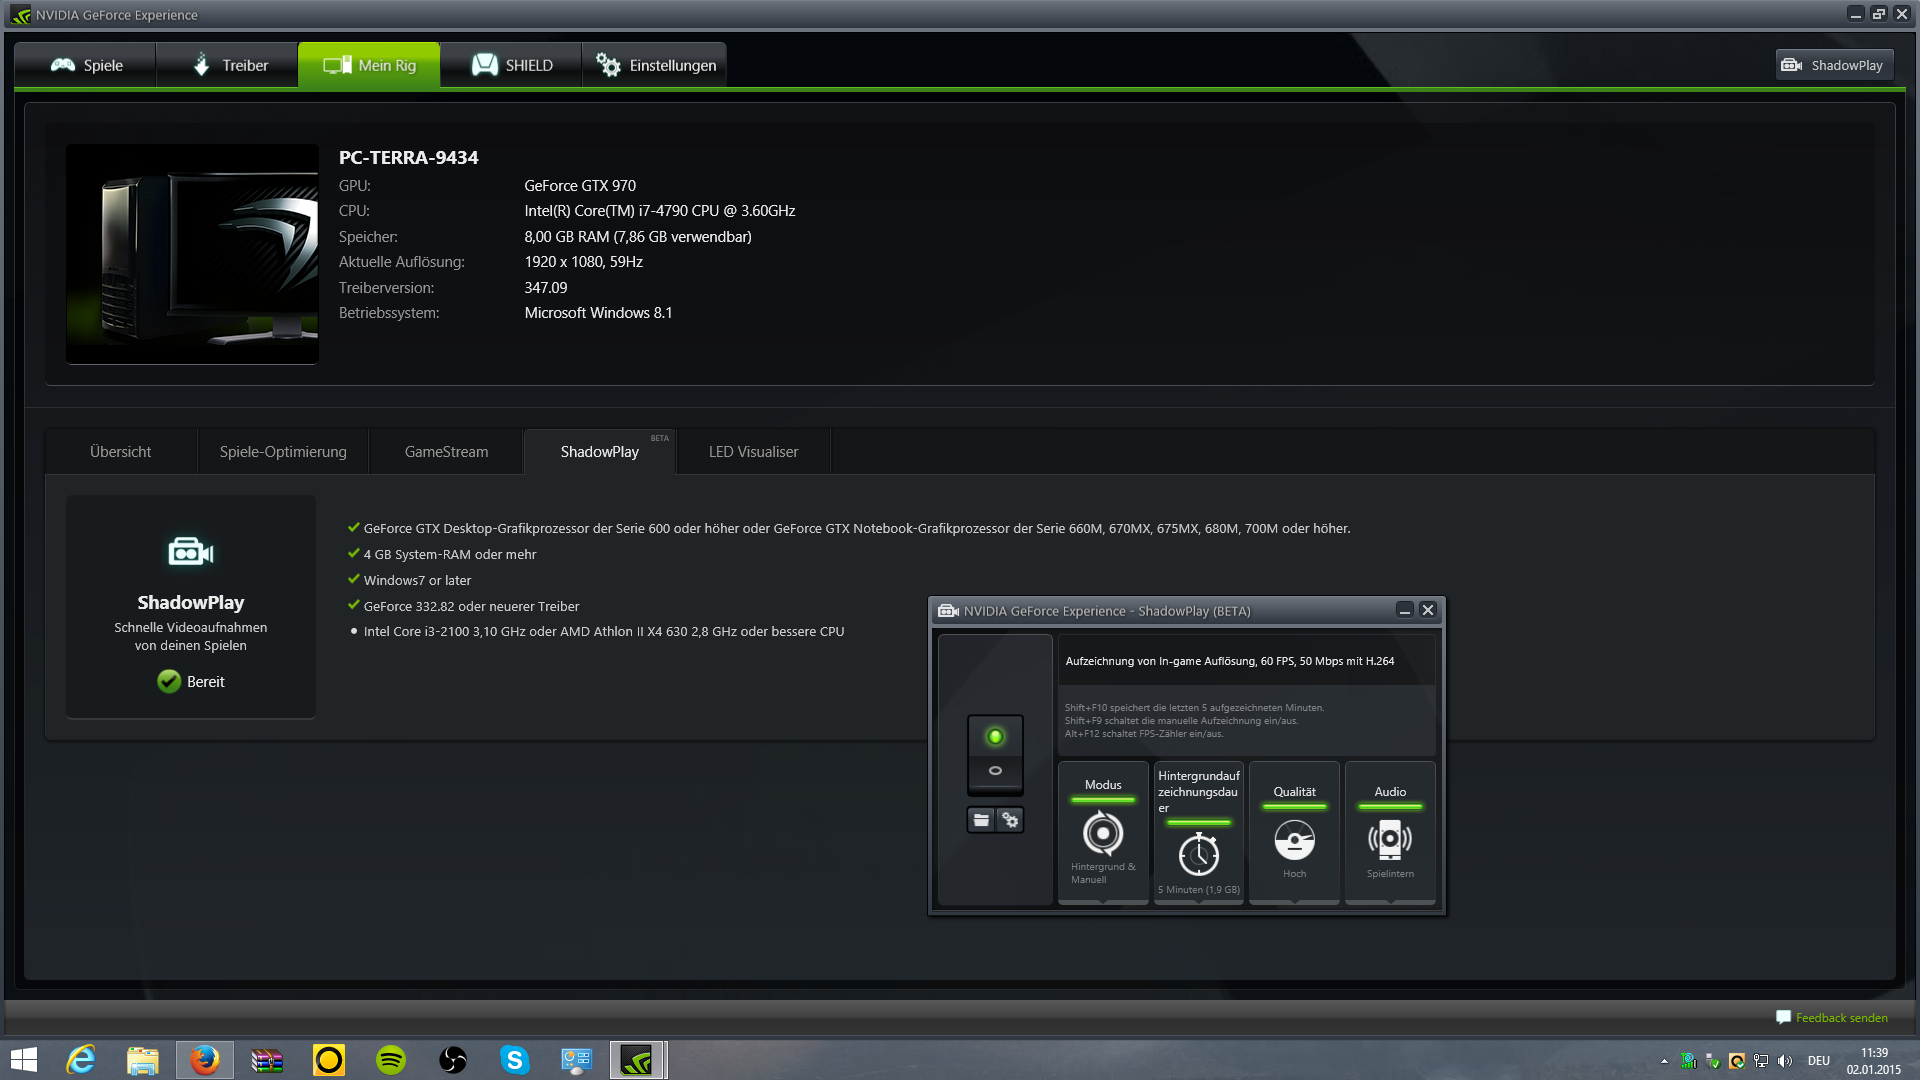Click the Microsoft Windows 8.1 value
This screenshot has width=1920, height=1080.
[598, 313]
